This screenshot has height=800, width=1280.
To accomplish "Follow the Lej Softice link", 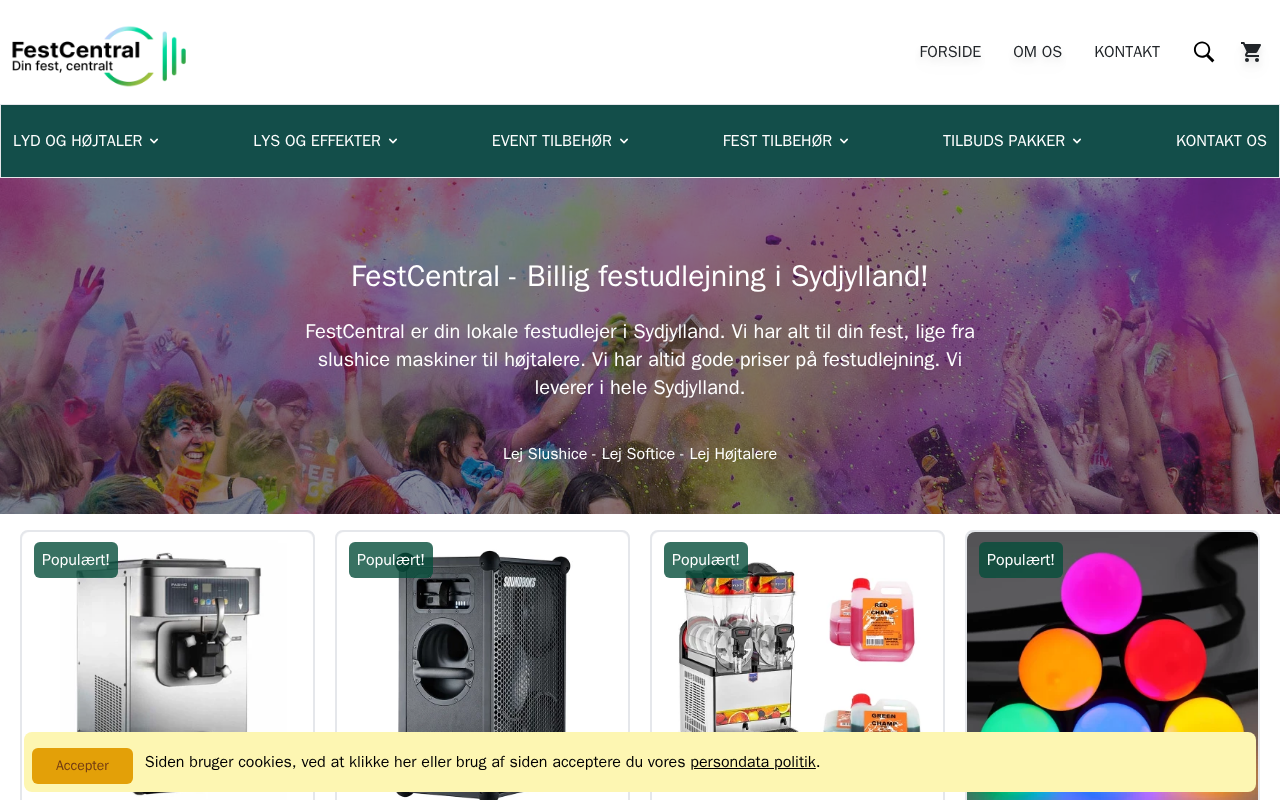I will 638,454.
